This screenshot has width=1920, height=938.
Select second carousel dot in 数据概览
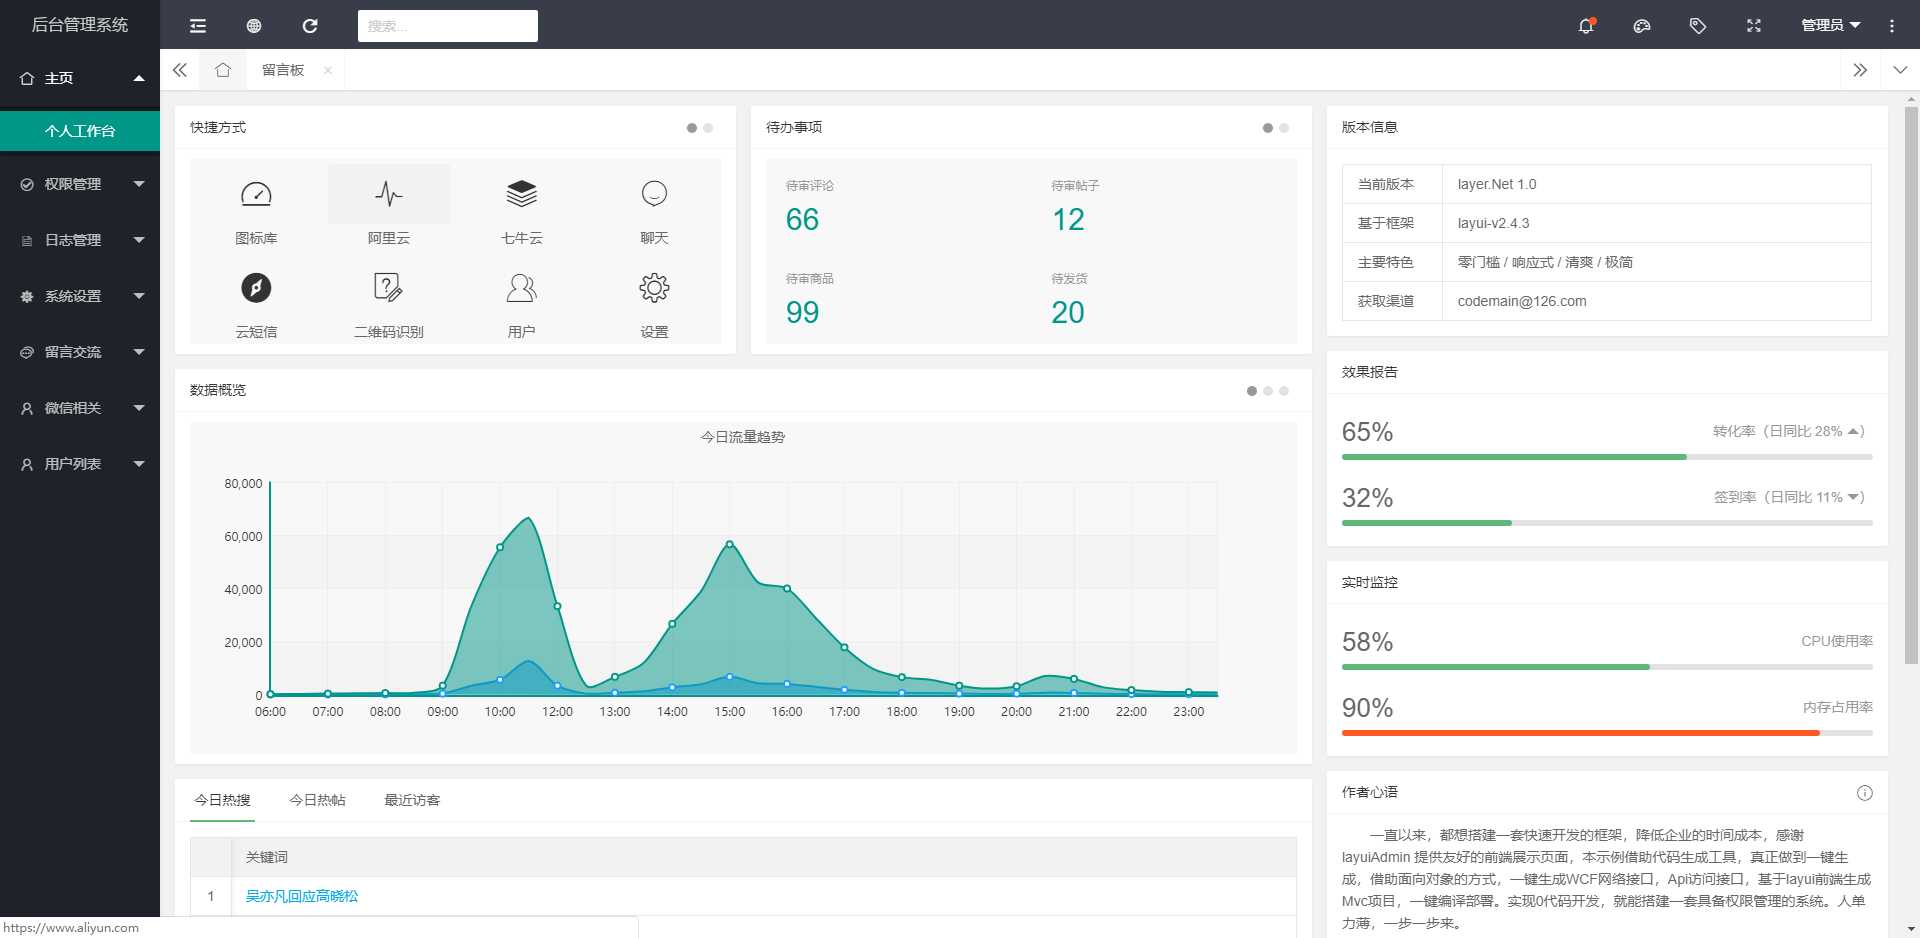click(x=1268, y=391)
